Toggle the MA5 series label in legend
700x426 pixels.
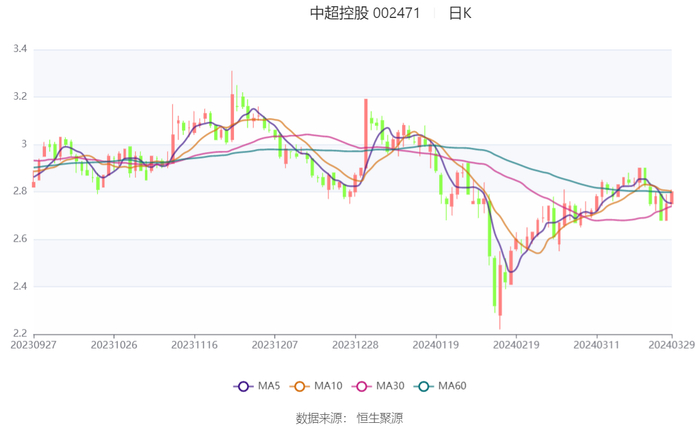click(269, 386)
